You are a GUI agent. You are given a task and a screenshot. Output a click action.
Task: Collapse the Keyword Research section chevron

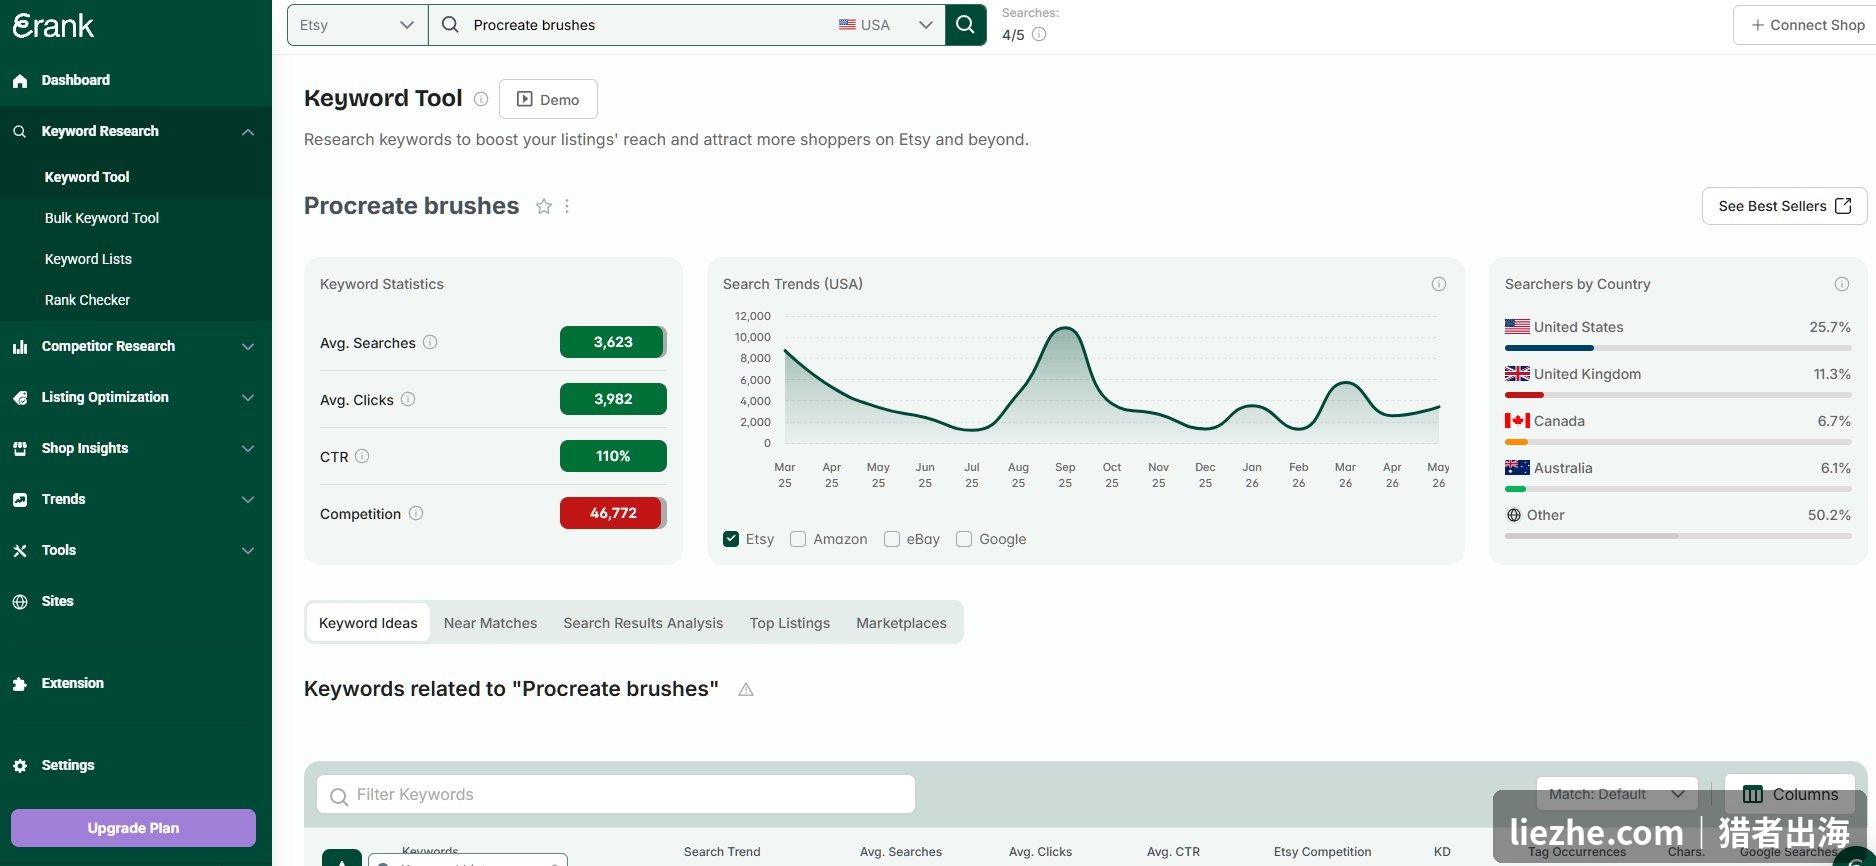[x=248, y=132]
